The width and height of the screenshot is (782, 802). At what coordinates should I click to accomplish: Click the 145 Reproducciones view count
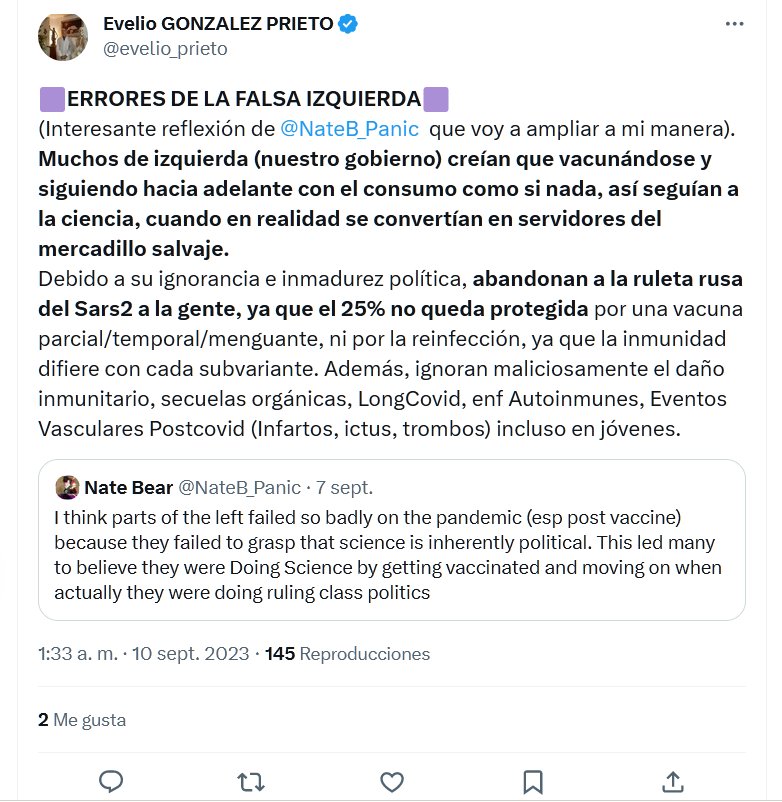(348, 654)
